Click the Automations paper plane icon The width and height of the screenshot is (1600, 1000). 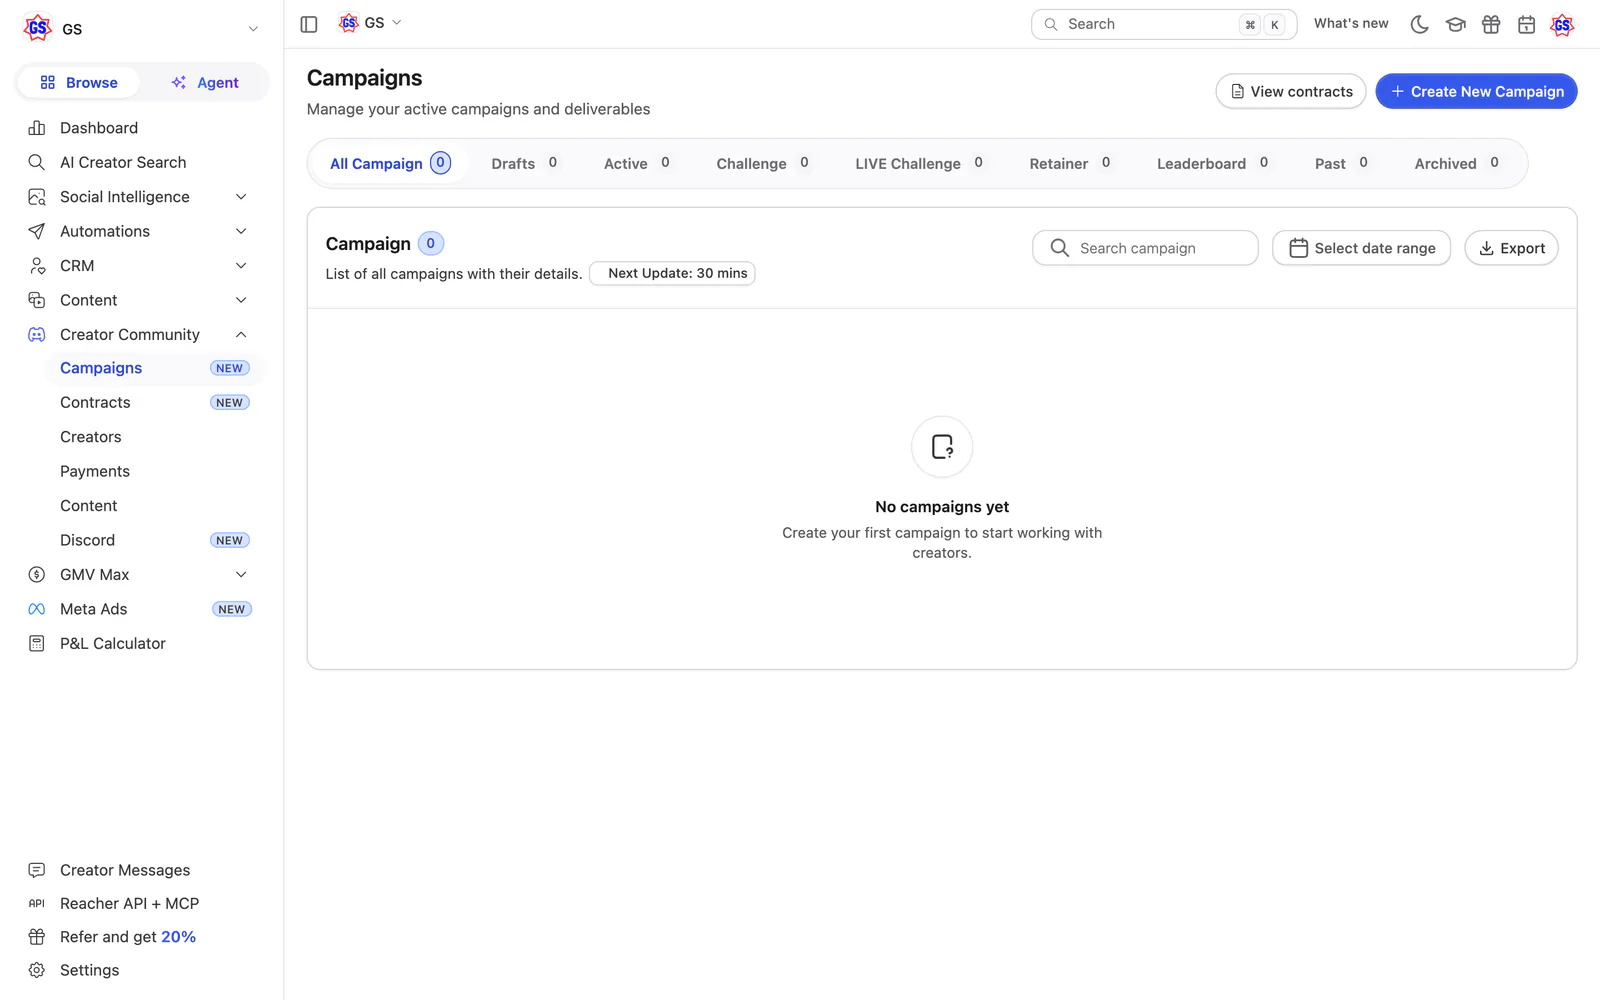pyautogui.click(x=37, y=231)
